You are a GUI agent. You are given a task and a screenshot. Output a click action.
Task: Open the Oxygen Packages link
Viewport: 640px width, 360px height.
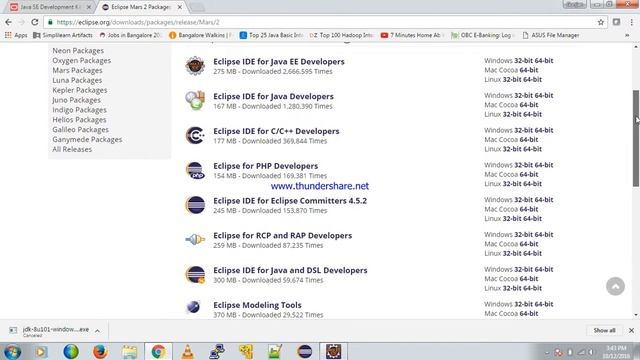coord(82,60)
